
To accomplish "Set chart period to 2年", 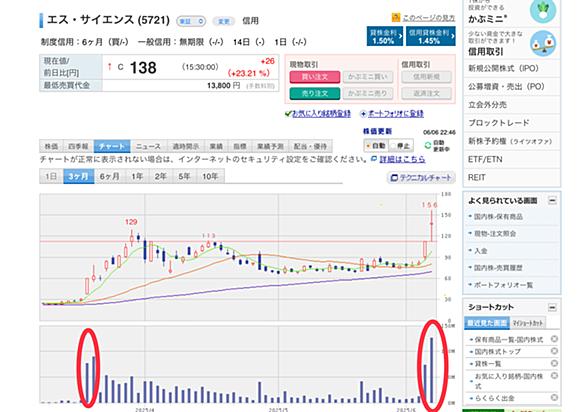I will pyautogui.click(x=161, y=176).
